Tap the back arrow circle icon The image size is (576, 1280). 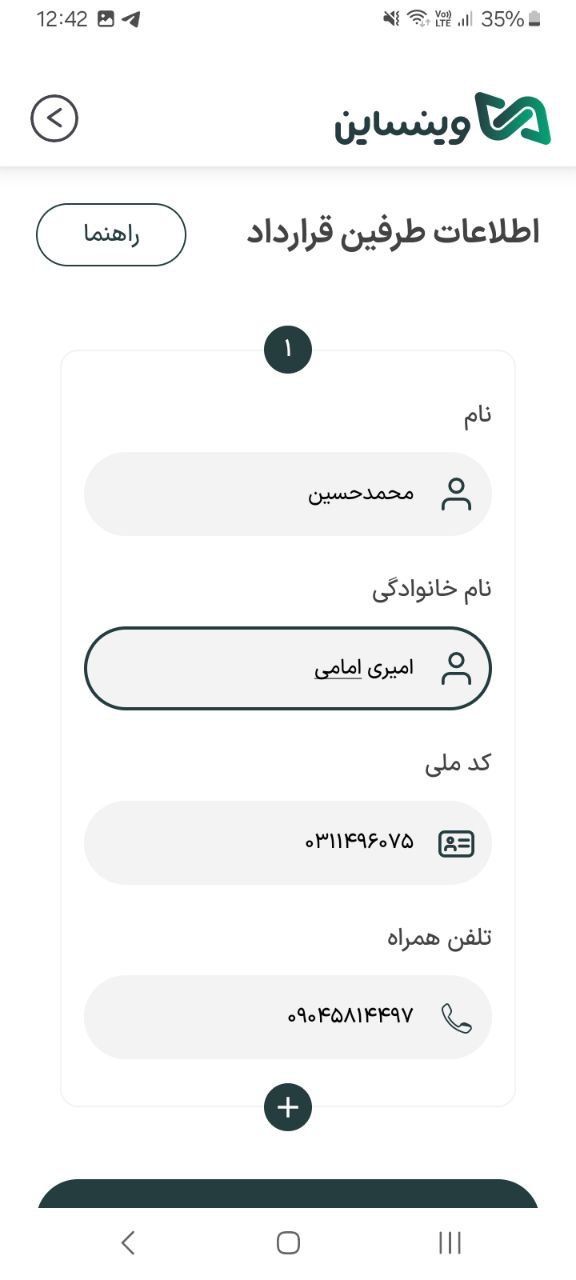click(54, 118)
